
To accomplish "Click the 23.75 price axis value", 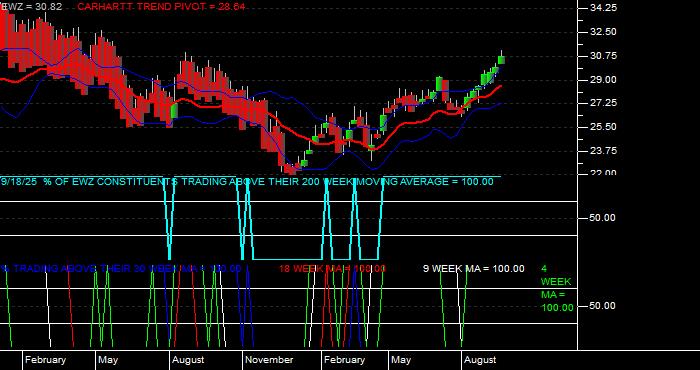I will [603, 151].
